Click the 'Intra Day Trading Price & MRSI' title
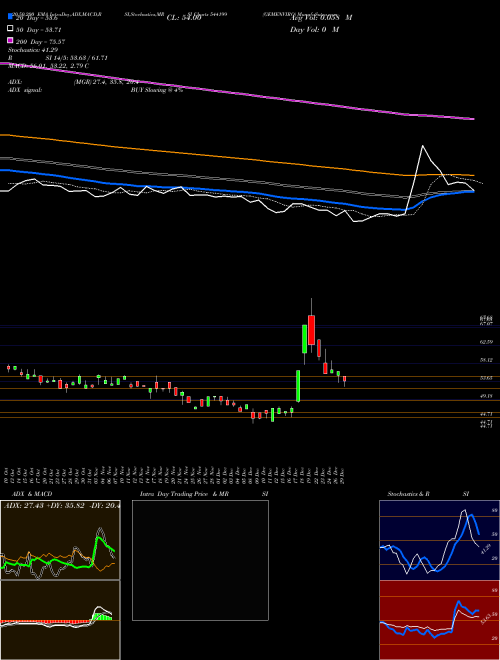The width and height of the screenshot is (500, 660). [204, 494]
